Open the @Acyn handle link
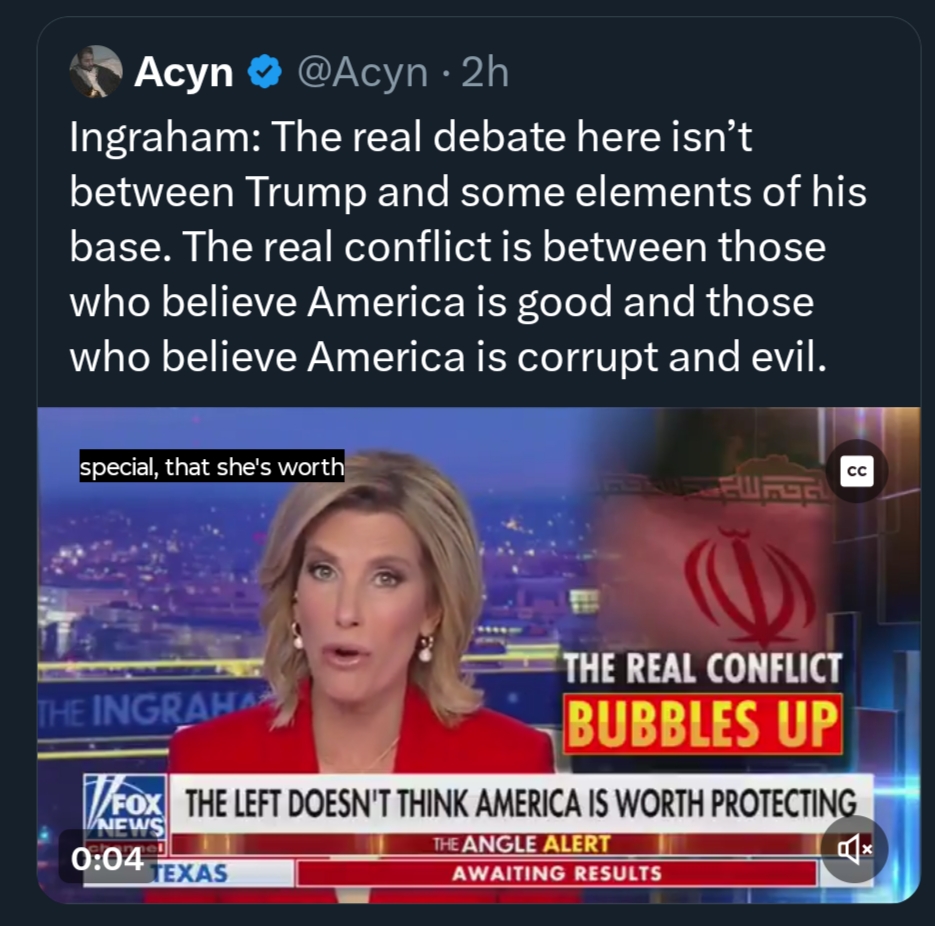 coord(363,73)
